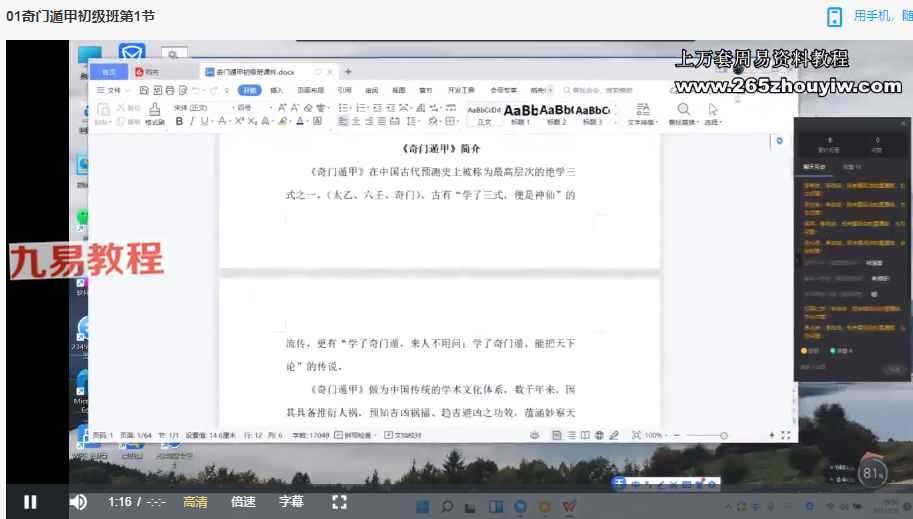The height and width of the screenshot is (519, 913).
Task: Pause the video playback
Action: click(x=30, y=502)
